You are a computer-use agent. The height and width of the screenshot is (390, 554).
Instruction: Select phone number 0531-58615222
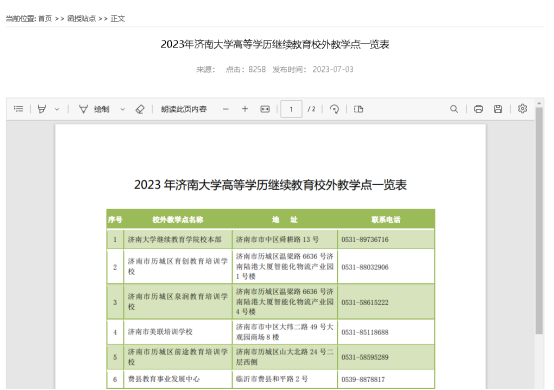tap(365, 302)
